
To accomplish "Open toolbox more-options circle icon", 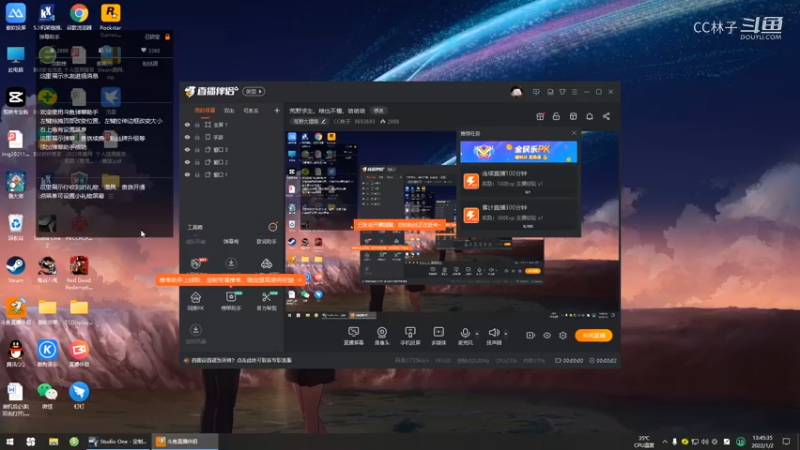I will pyautogui.click(x=273, y=227).
